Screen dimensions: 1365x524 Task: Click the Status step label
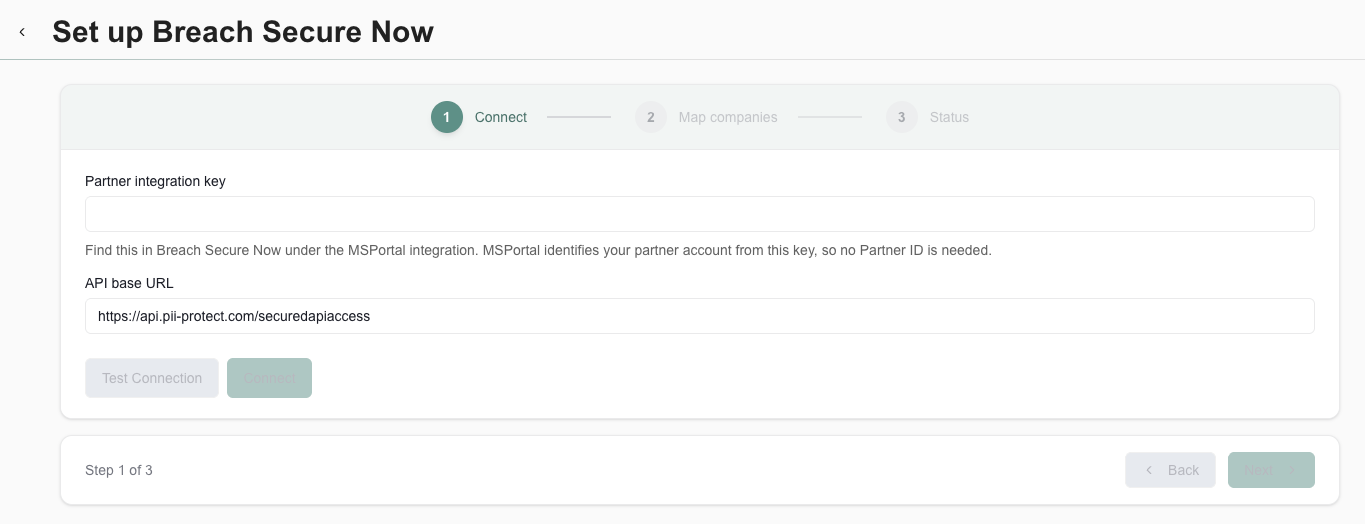tap(949, 117)
